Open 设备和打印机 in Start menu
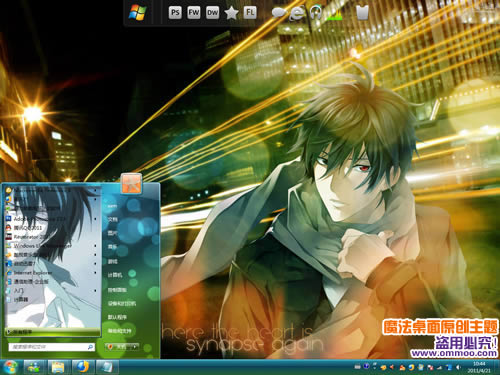500x375 pixels. (122, 303)
